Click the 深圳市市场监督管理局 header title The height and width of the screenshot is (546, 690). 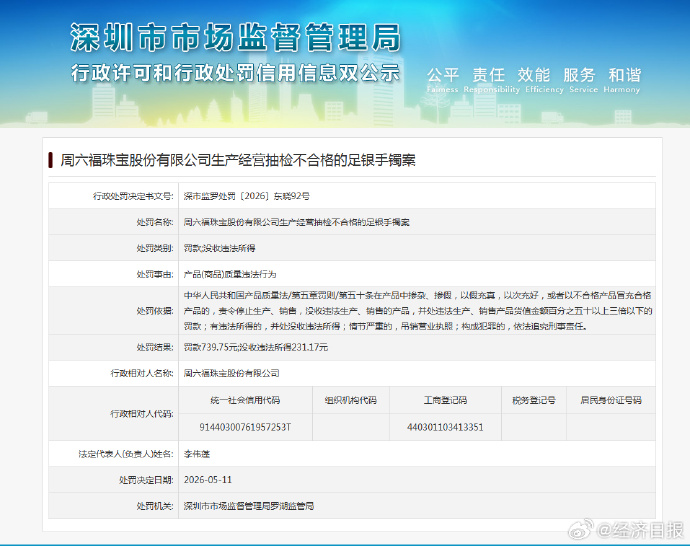(235, 37)
